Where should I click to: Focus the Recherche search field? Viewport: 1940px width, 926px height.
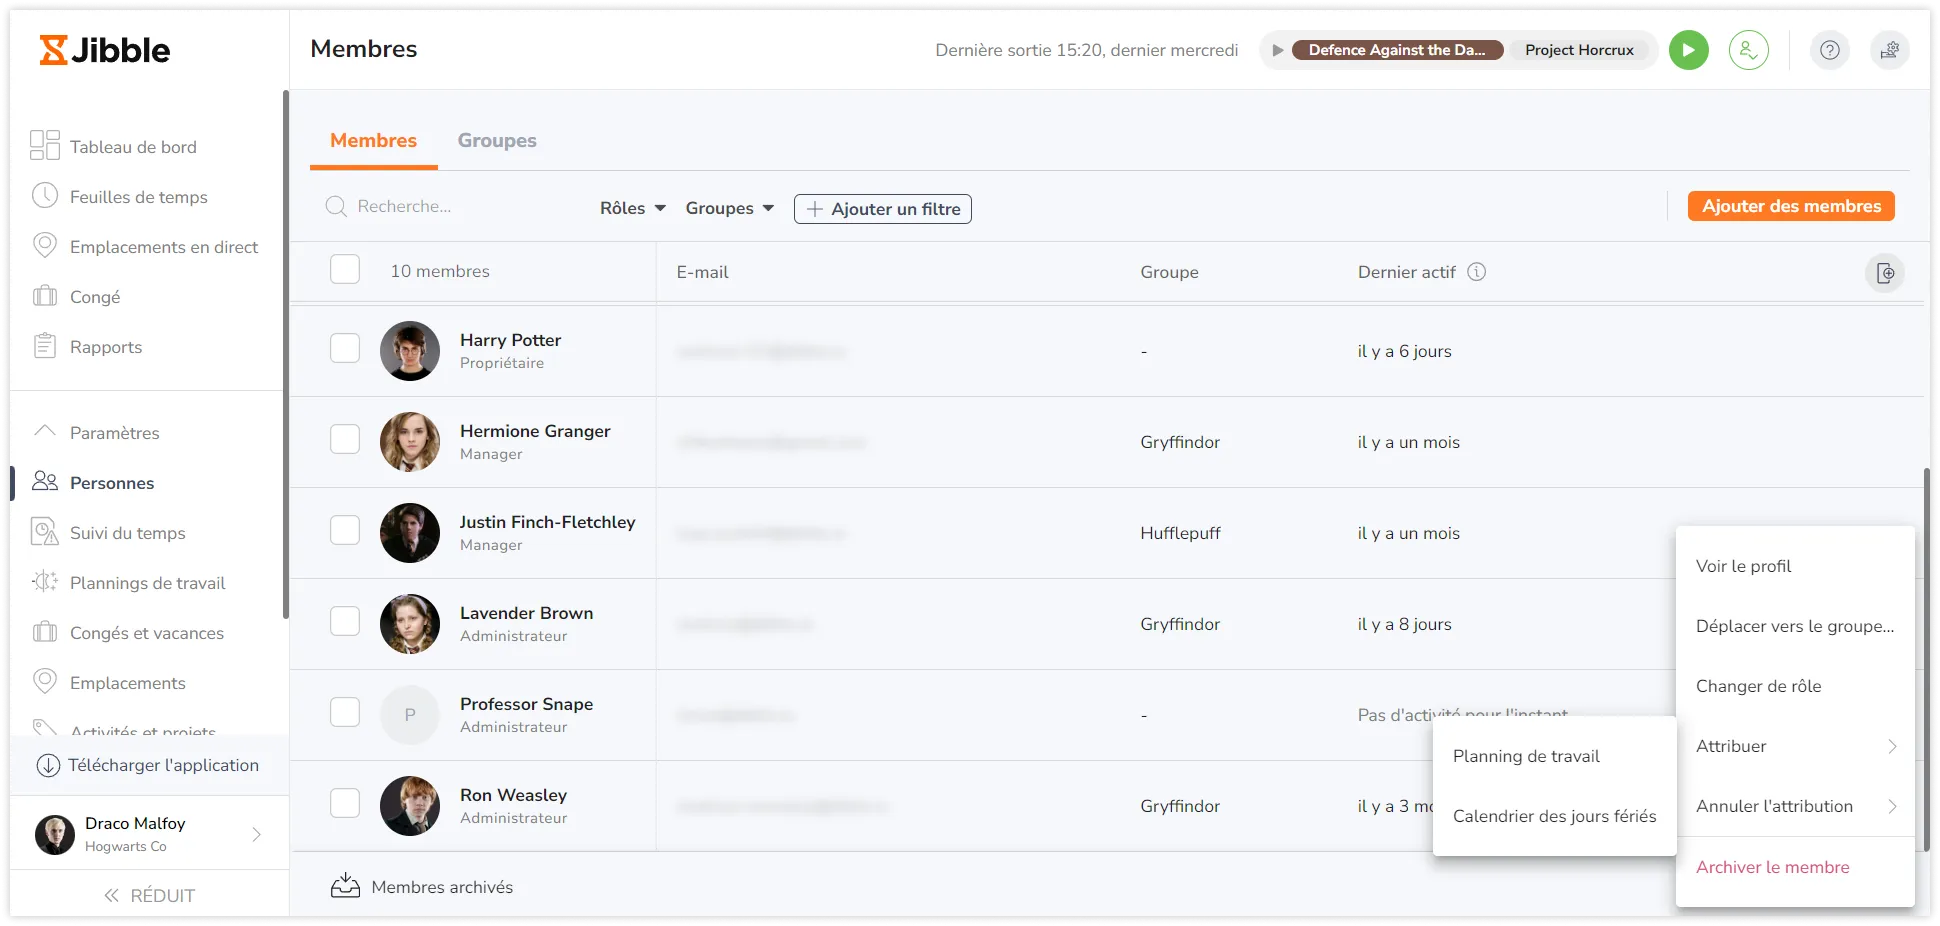(x=460, y=207)
